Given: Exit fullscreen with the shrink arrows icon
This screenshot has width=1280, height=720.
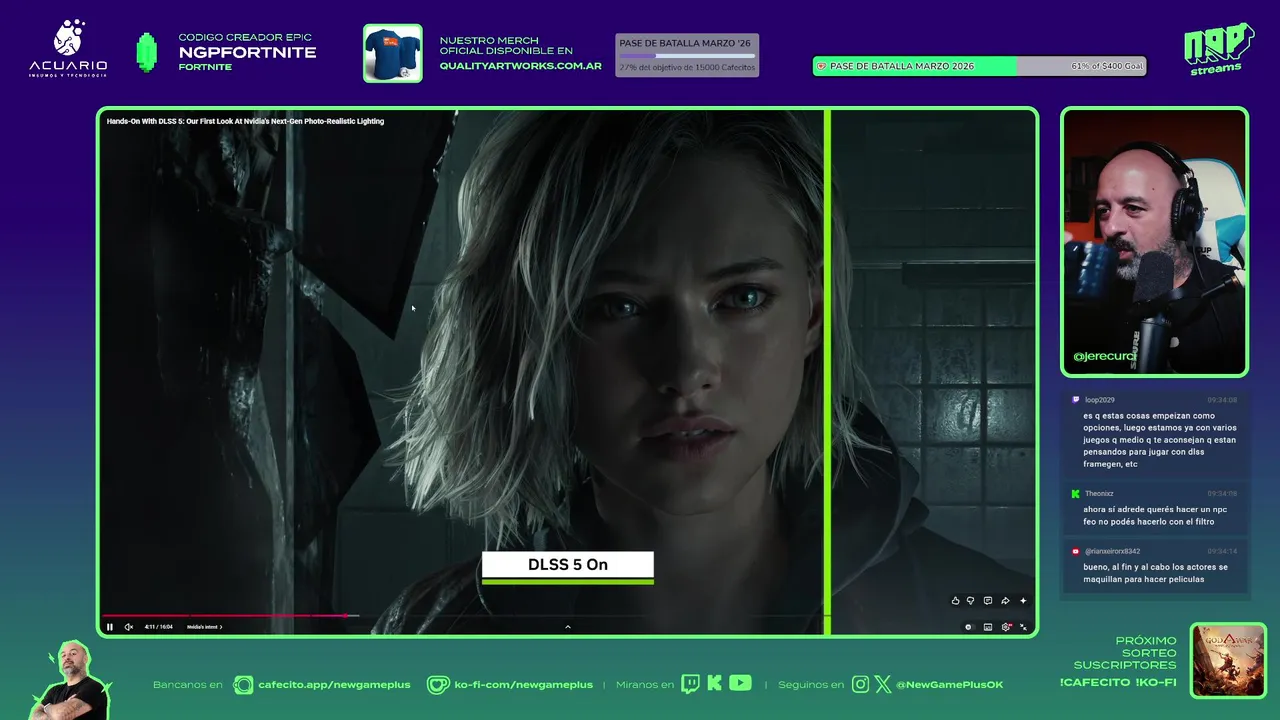Looking at the screenshot, I should 1023,627.
